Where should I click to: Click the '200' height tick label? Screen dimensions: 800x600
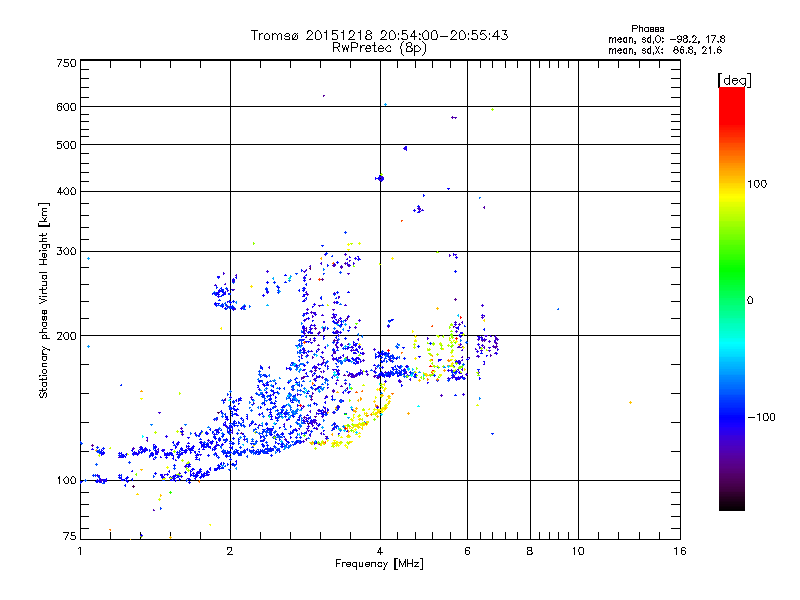coord(66,336)
